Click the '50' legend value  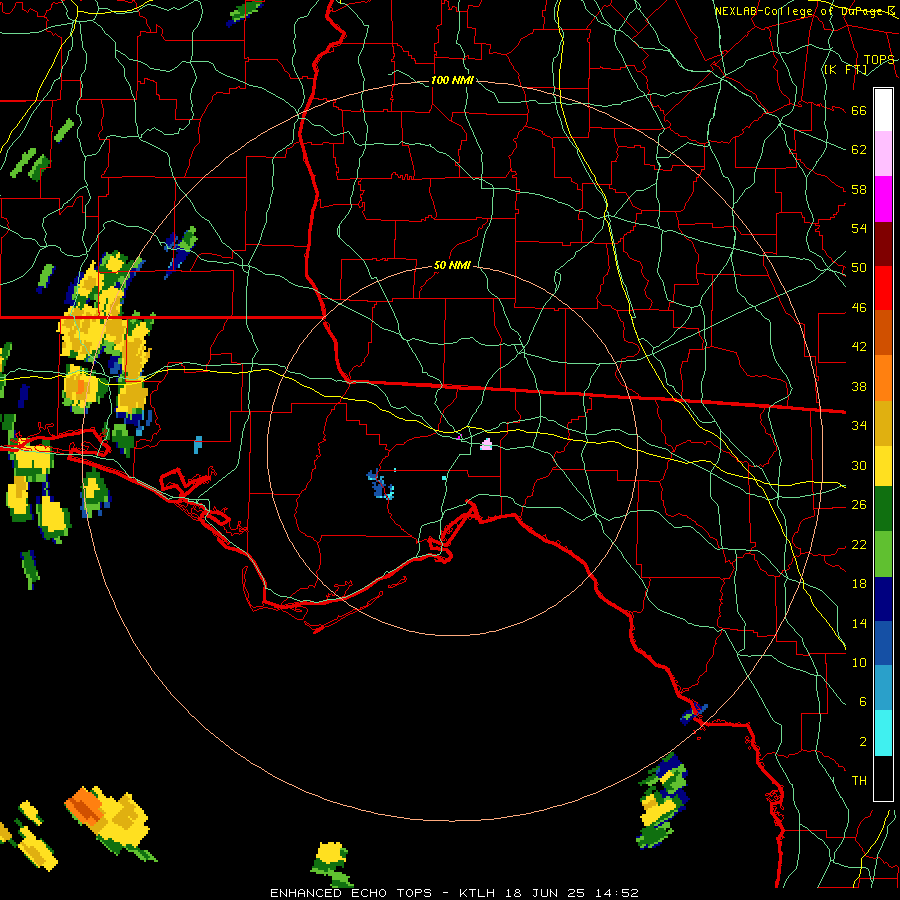click(859, 268)
